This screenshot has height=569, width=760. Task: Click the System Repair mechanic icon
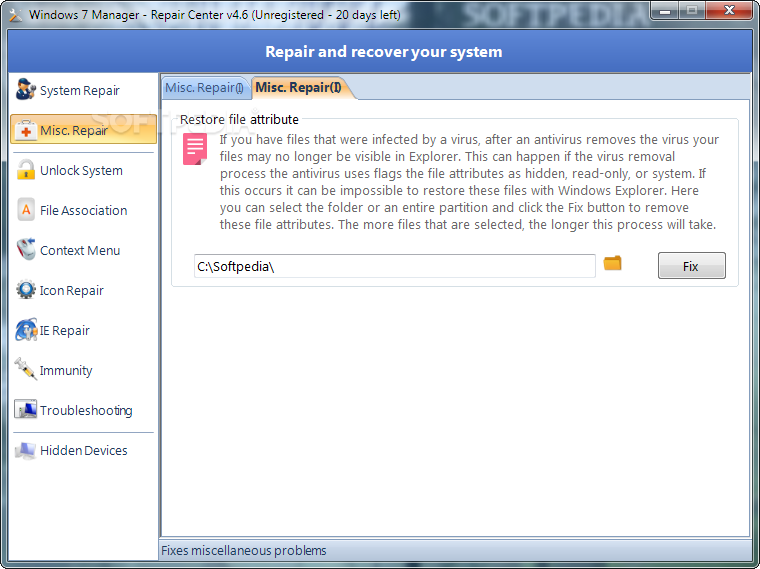pyautogui.click(x=26, y=90)
